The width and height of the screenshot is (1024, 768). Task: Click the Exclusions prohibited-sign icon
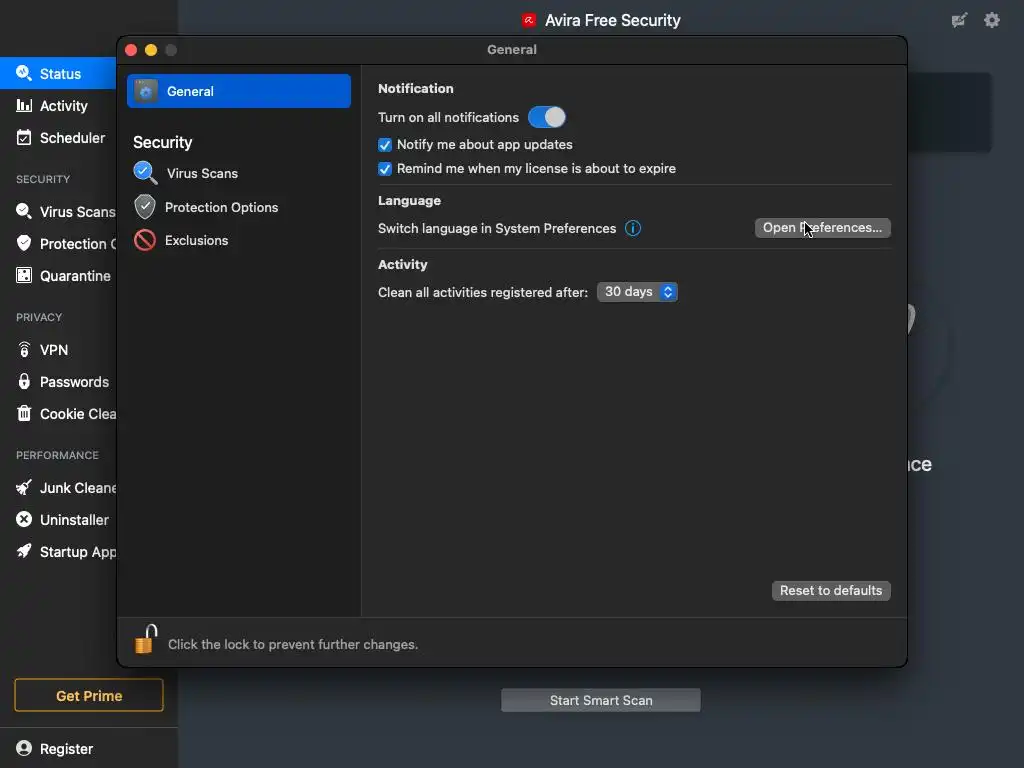(145, 240)
